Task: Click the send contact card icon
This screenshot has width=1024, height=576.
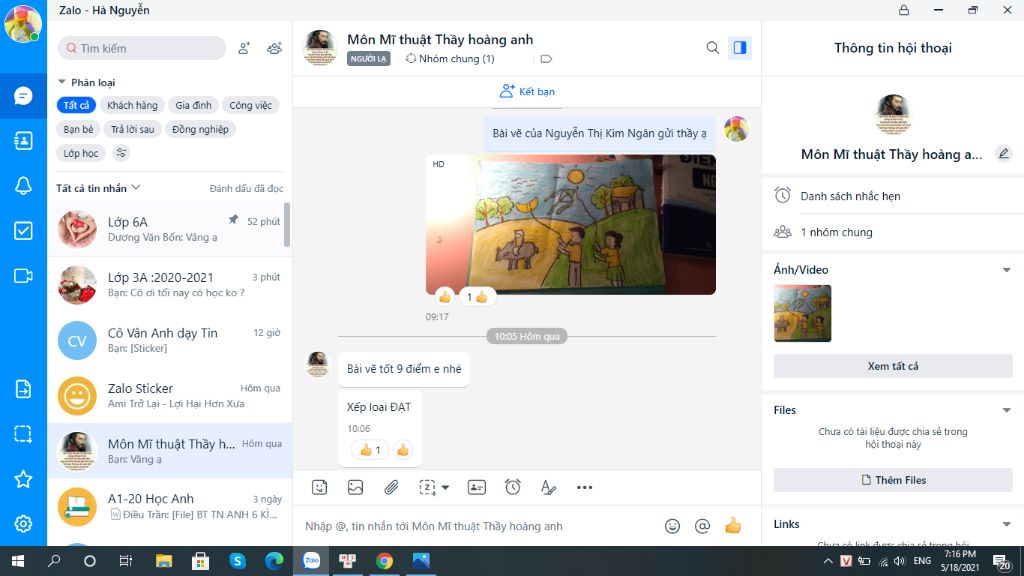Action: (477, 487)
